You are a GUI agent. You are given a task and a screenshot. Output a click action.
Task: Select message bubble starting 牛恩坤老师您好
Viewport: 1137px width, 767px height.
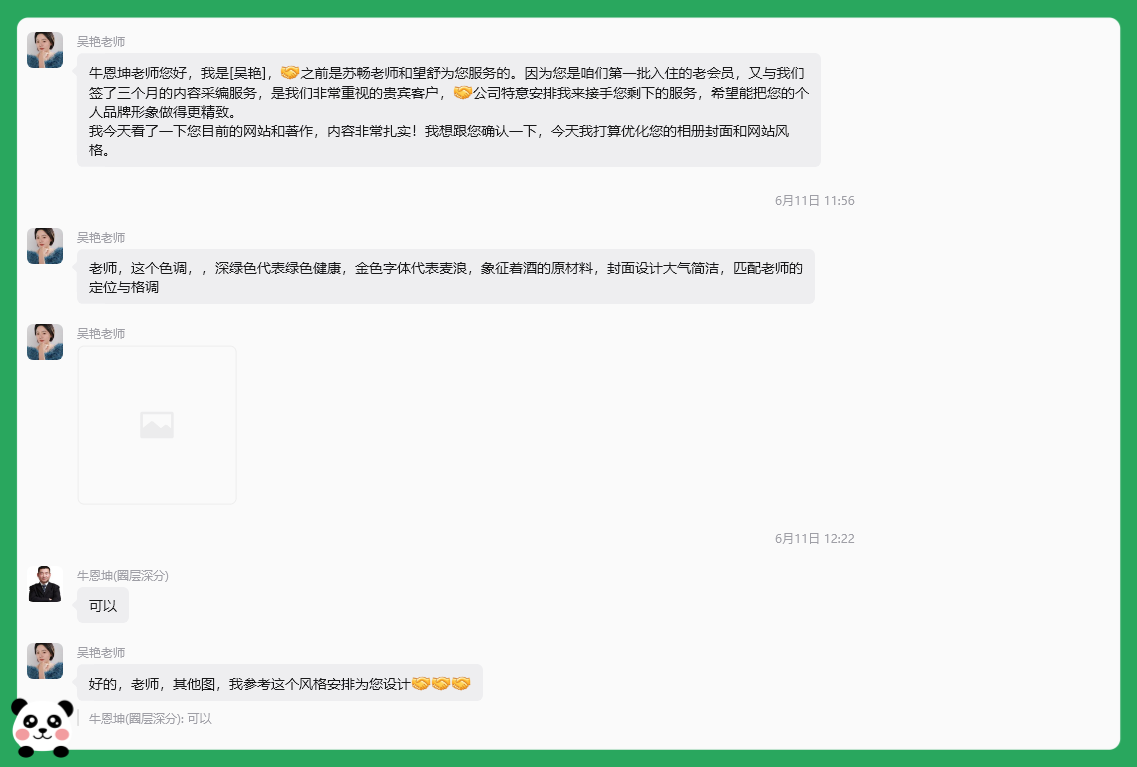coord(449,110)
